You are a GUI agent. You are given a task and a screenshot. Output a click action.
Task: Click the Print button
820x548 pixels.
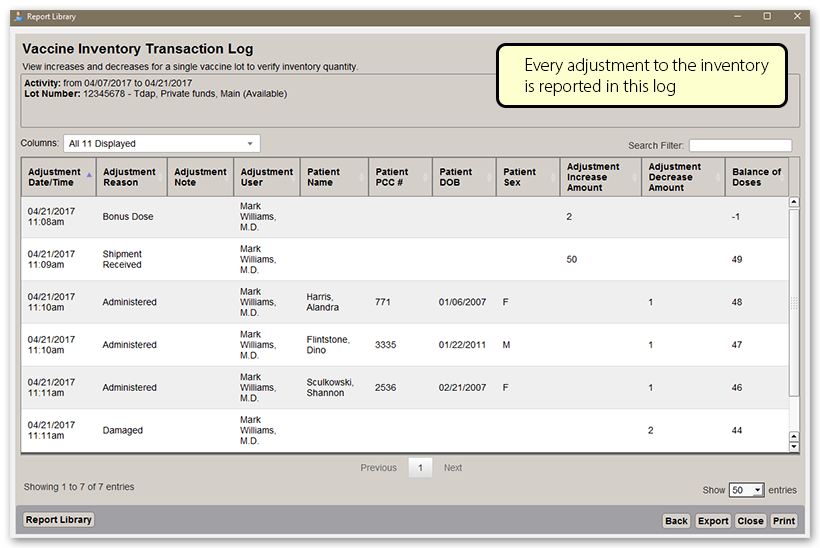tap(784, 521)
